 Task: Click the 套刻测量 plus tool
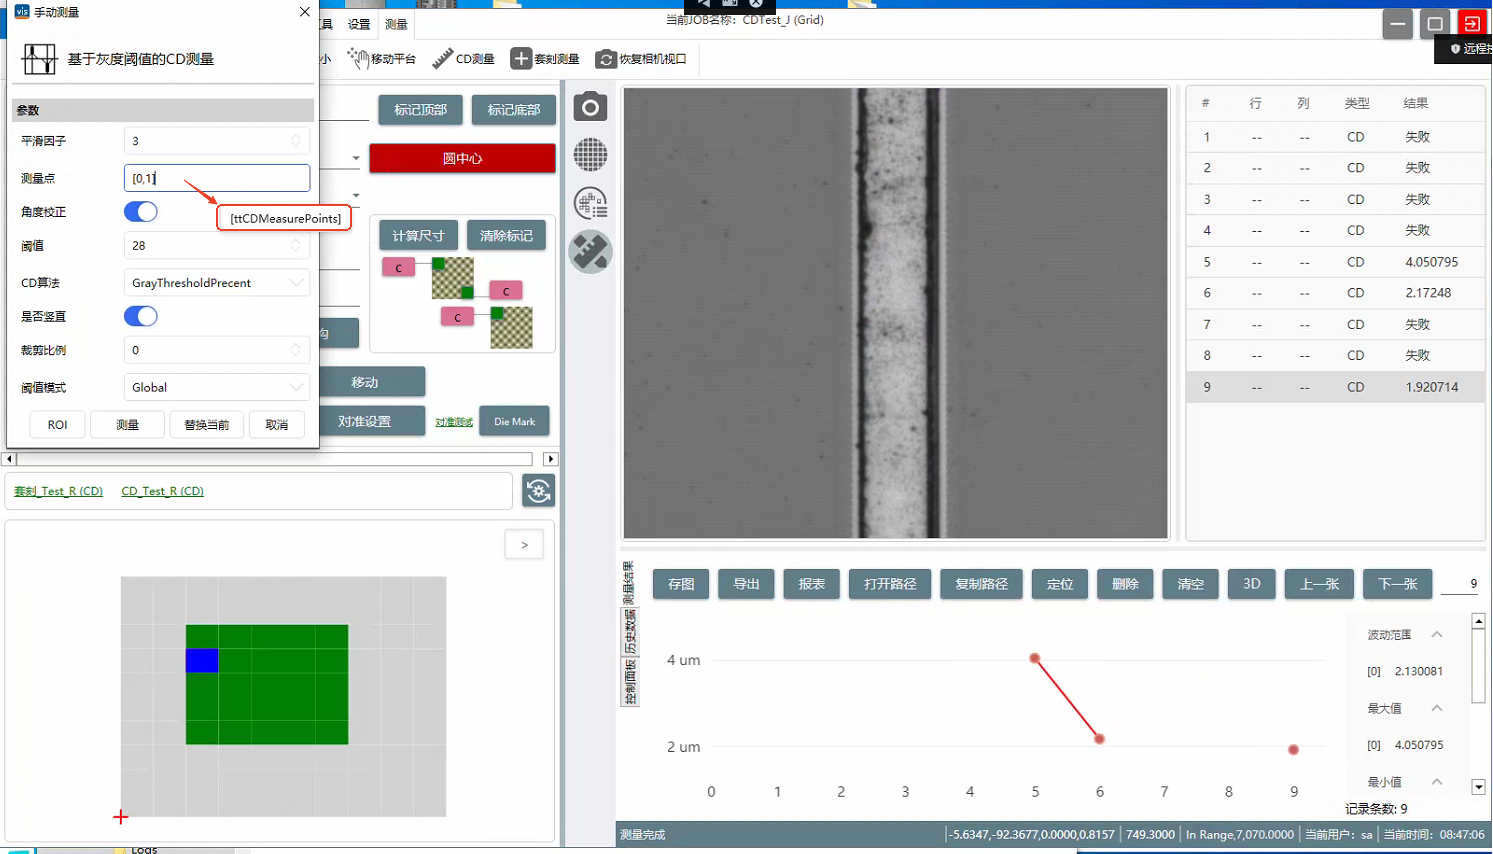coord(545,59)
